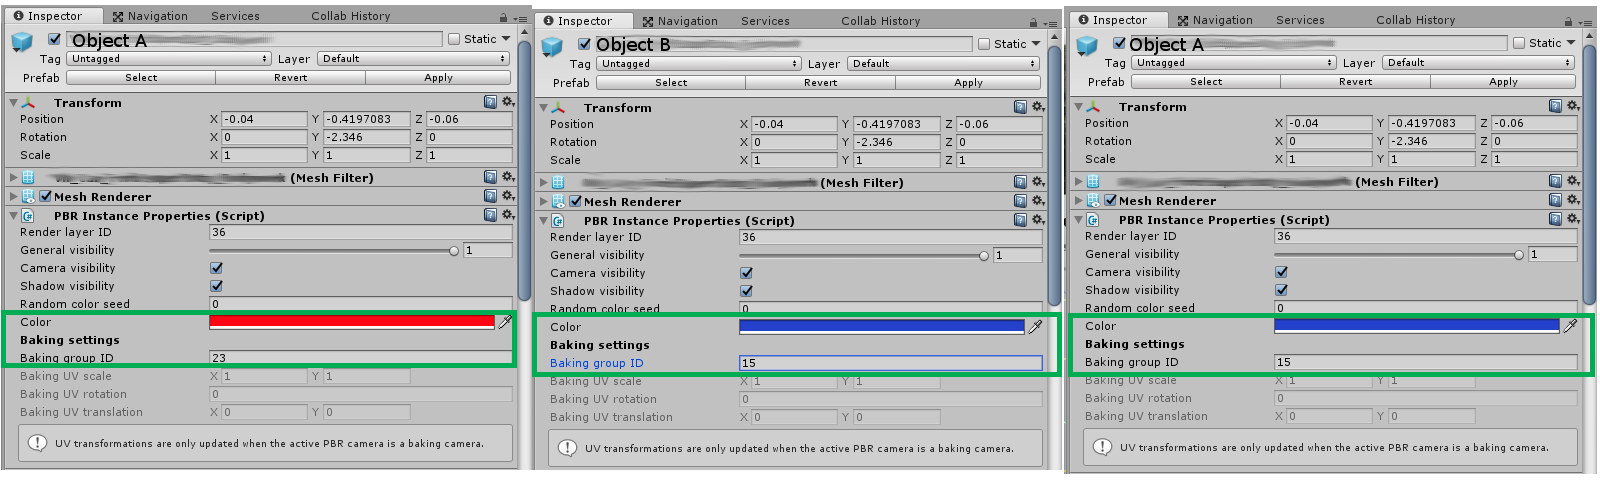The width and height of the screenshot is (1600, 480).
Task: Click Prefab Select button in Object B inspector
Action: coord(671,82)
